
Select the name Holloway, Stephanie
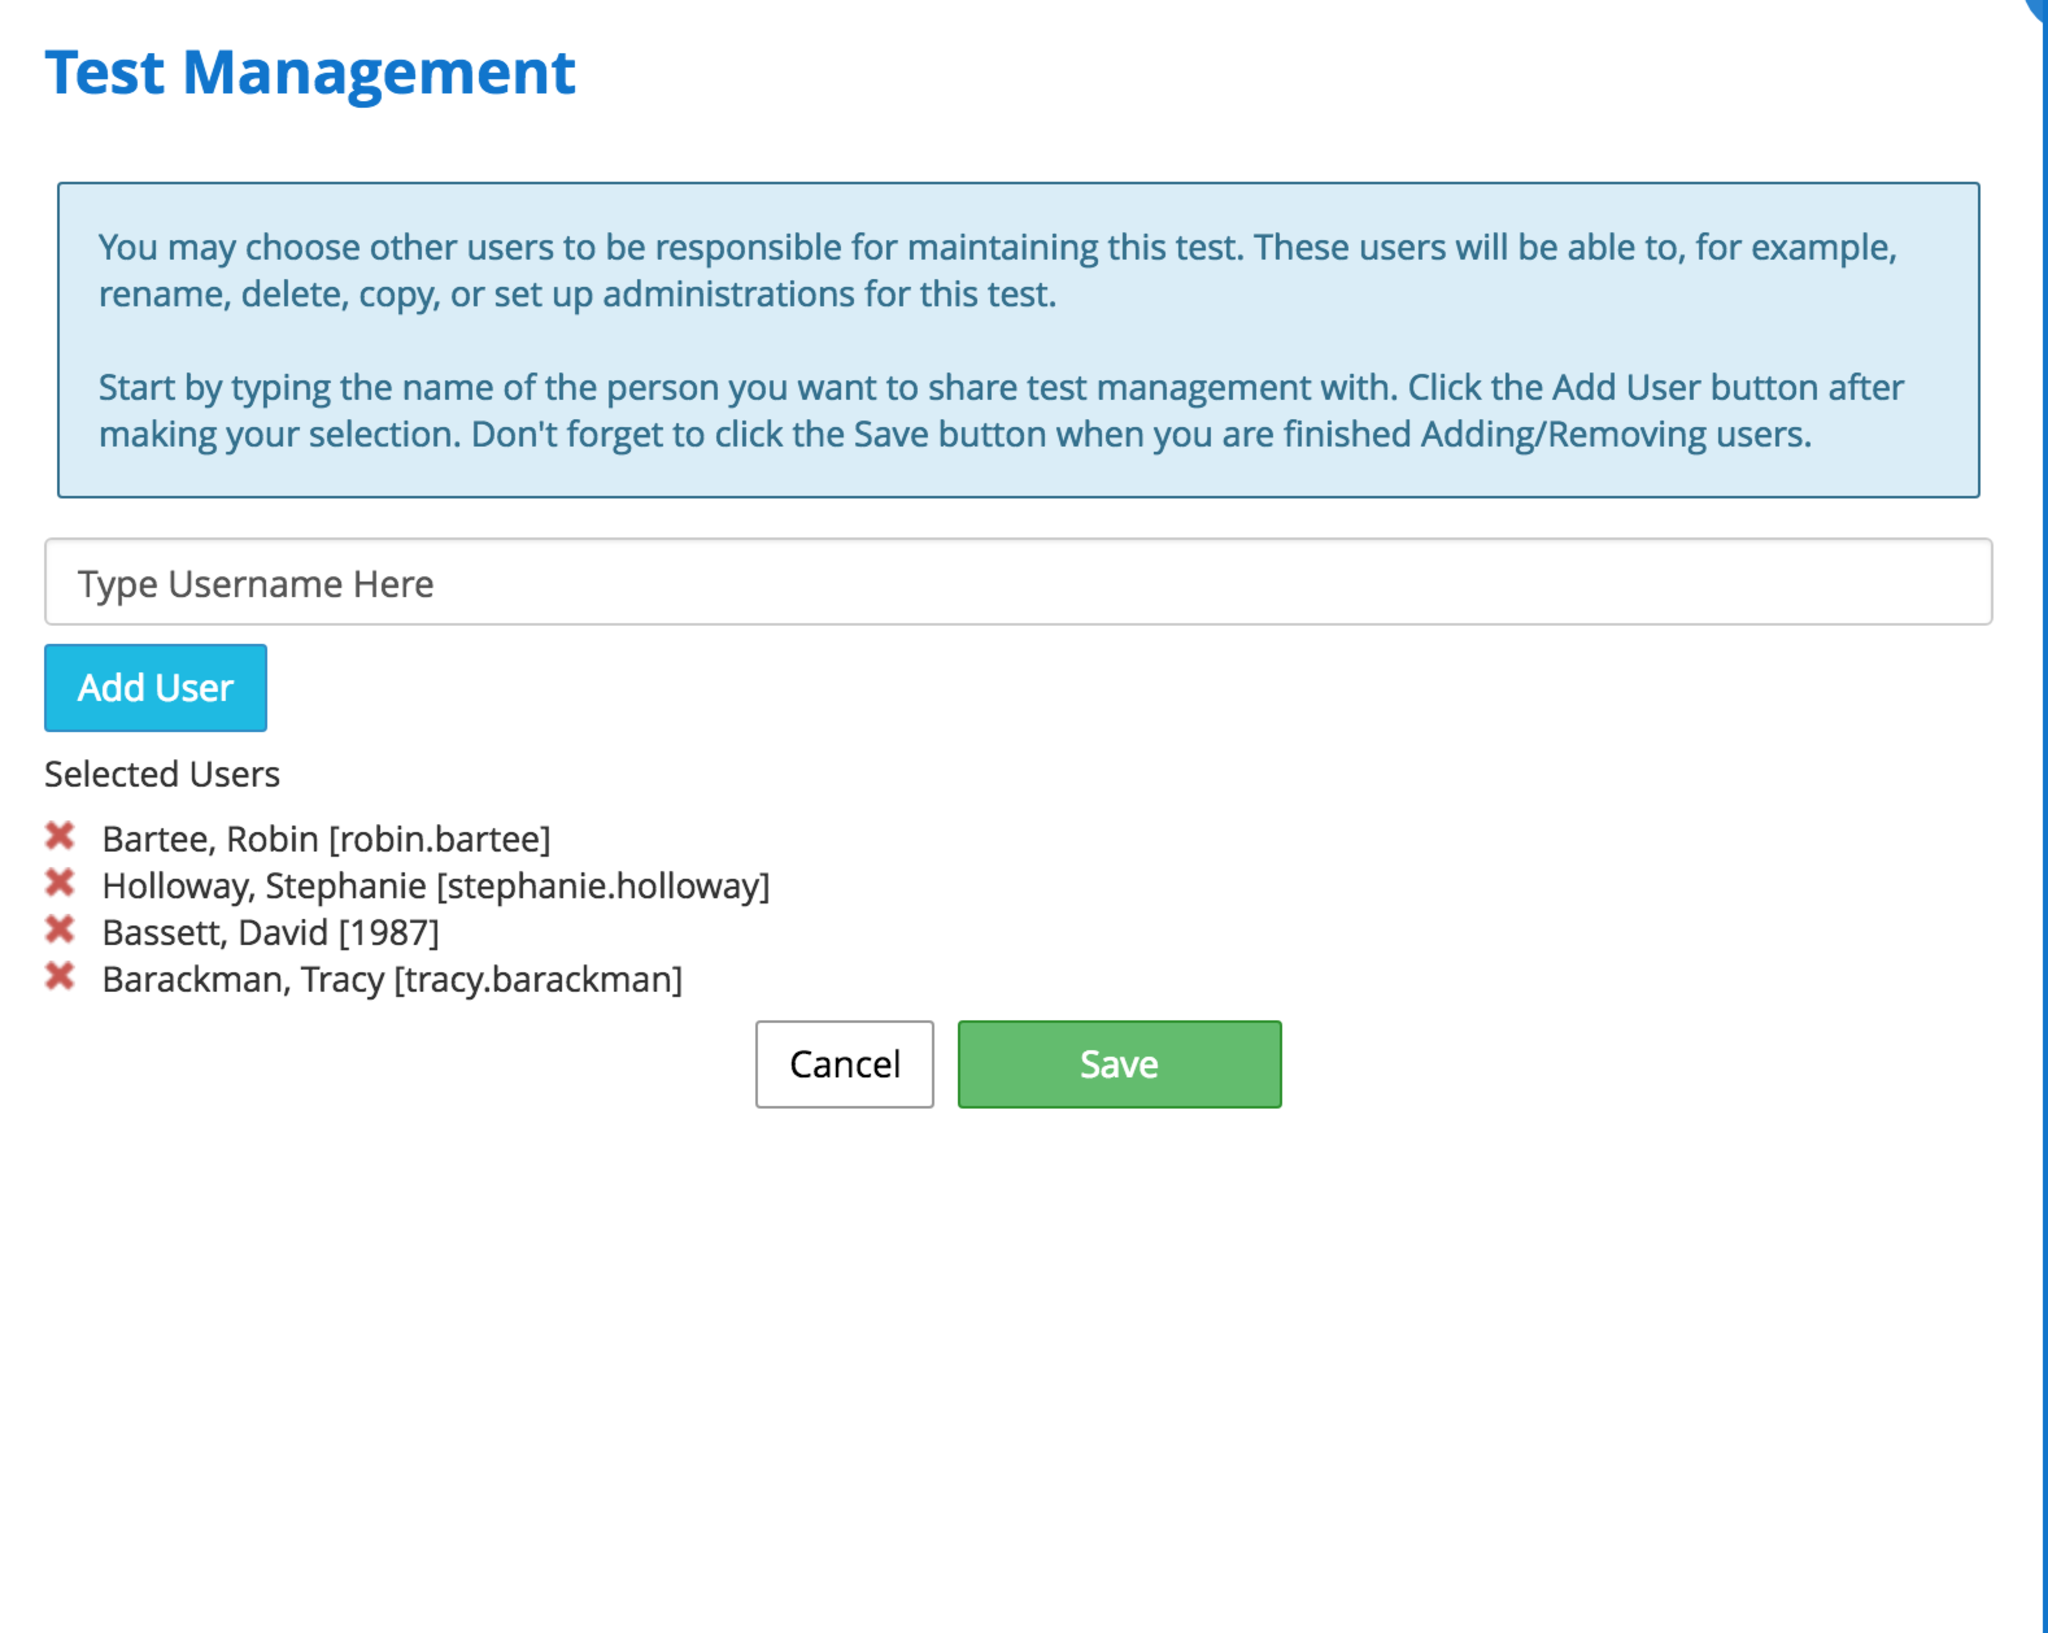pyautogui.click(x=264, y=886)
